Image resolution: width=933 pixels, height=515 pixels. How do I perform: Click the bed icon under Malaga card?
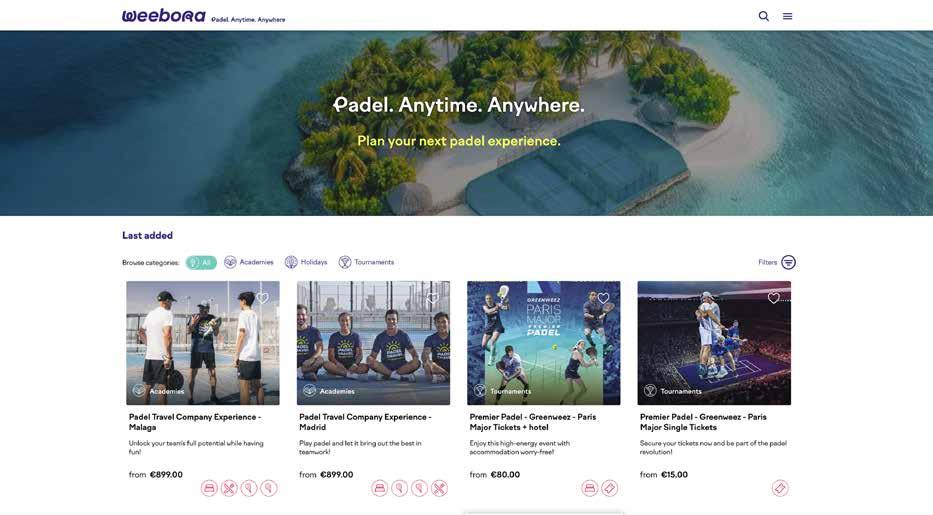(209, 488)
